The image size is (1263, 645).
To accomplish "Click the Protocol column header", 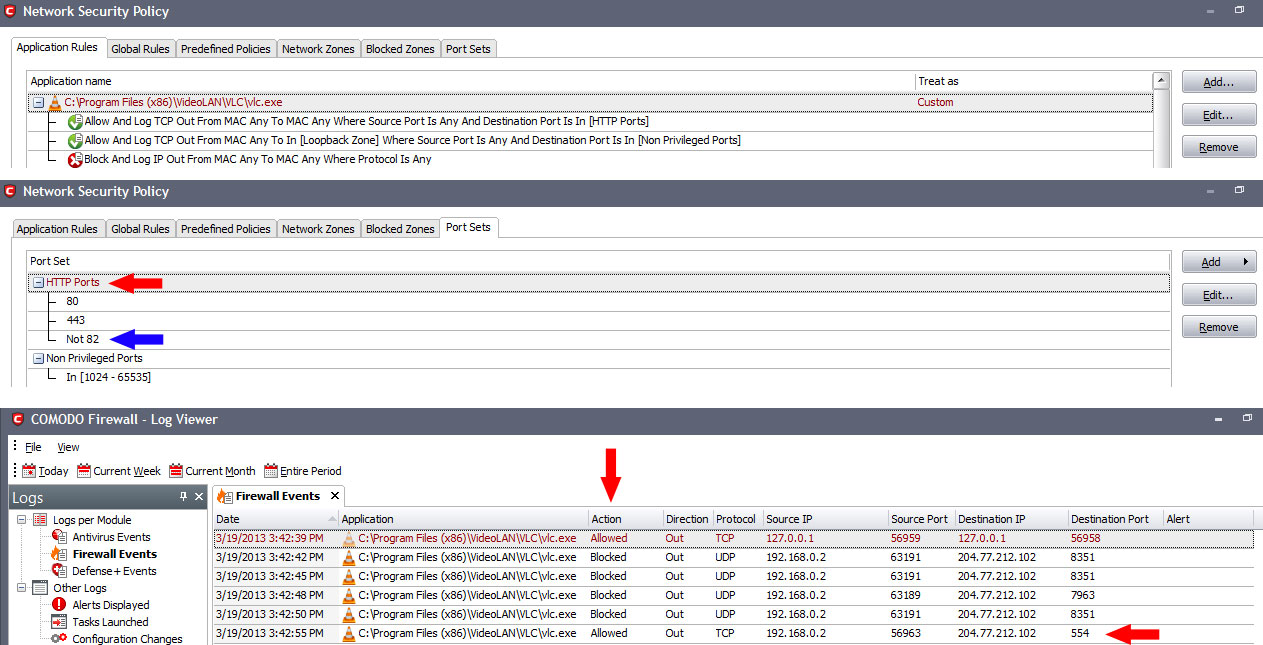I will [x=738, y=519].
